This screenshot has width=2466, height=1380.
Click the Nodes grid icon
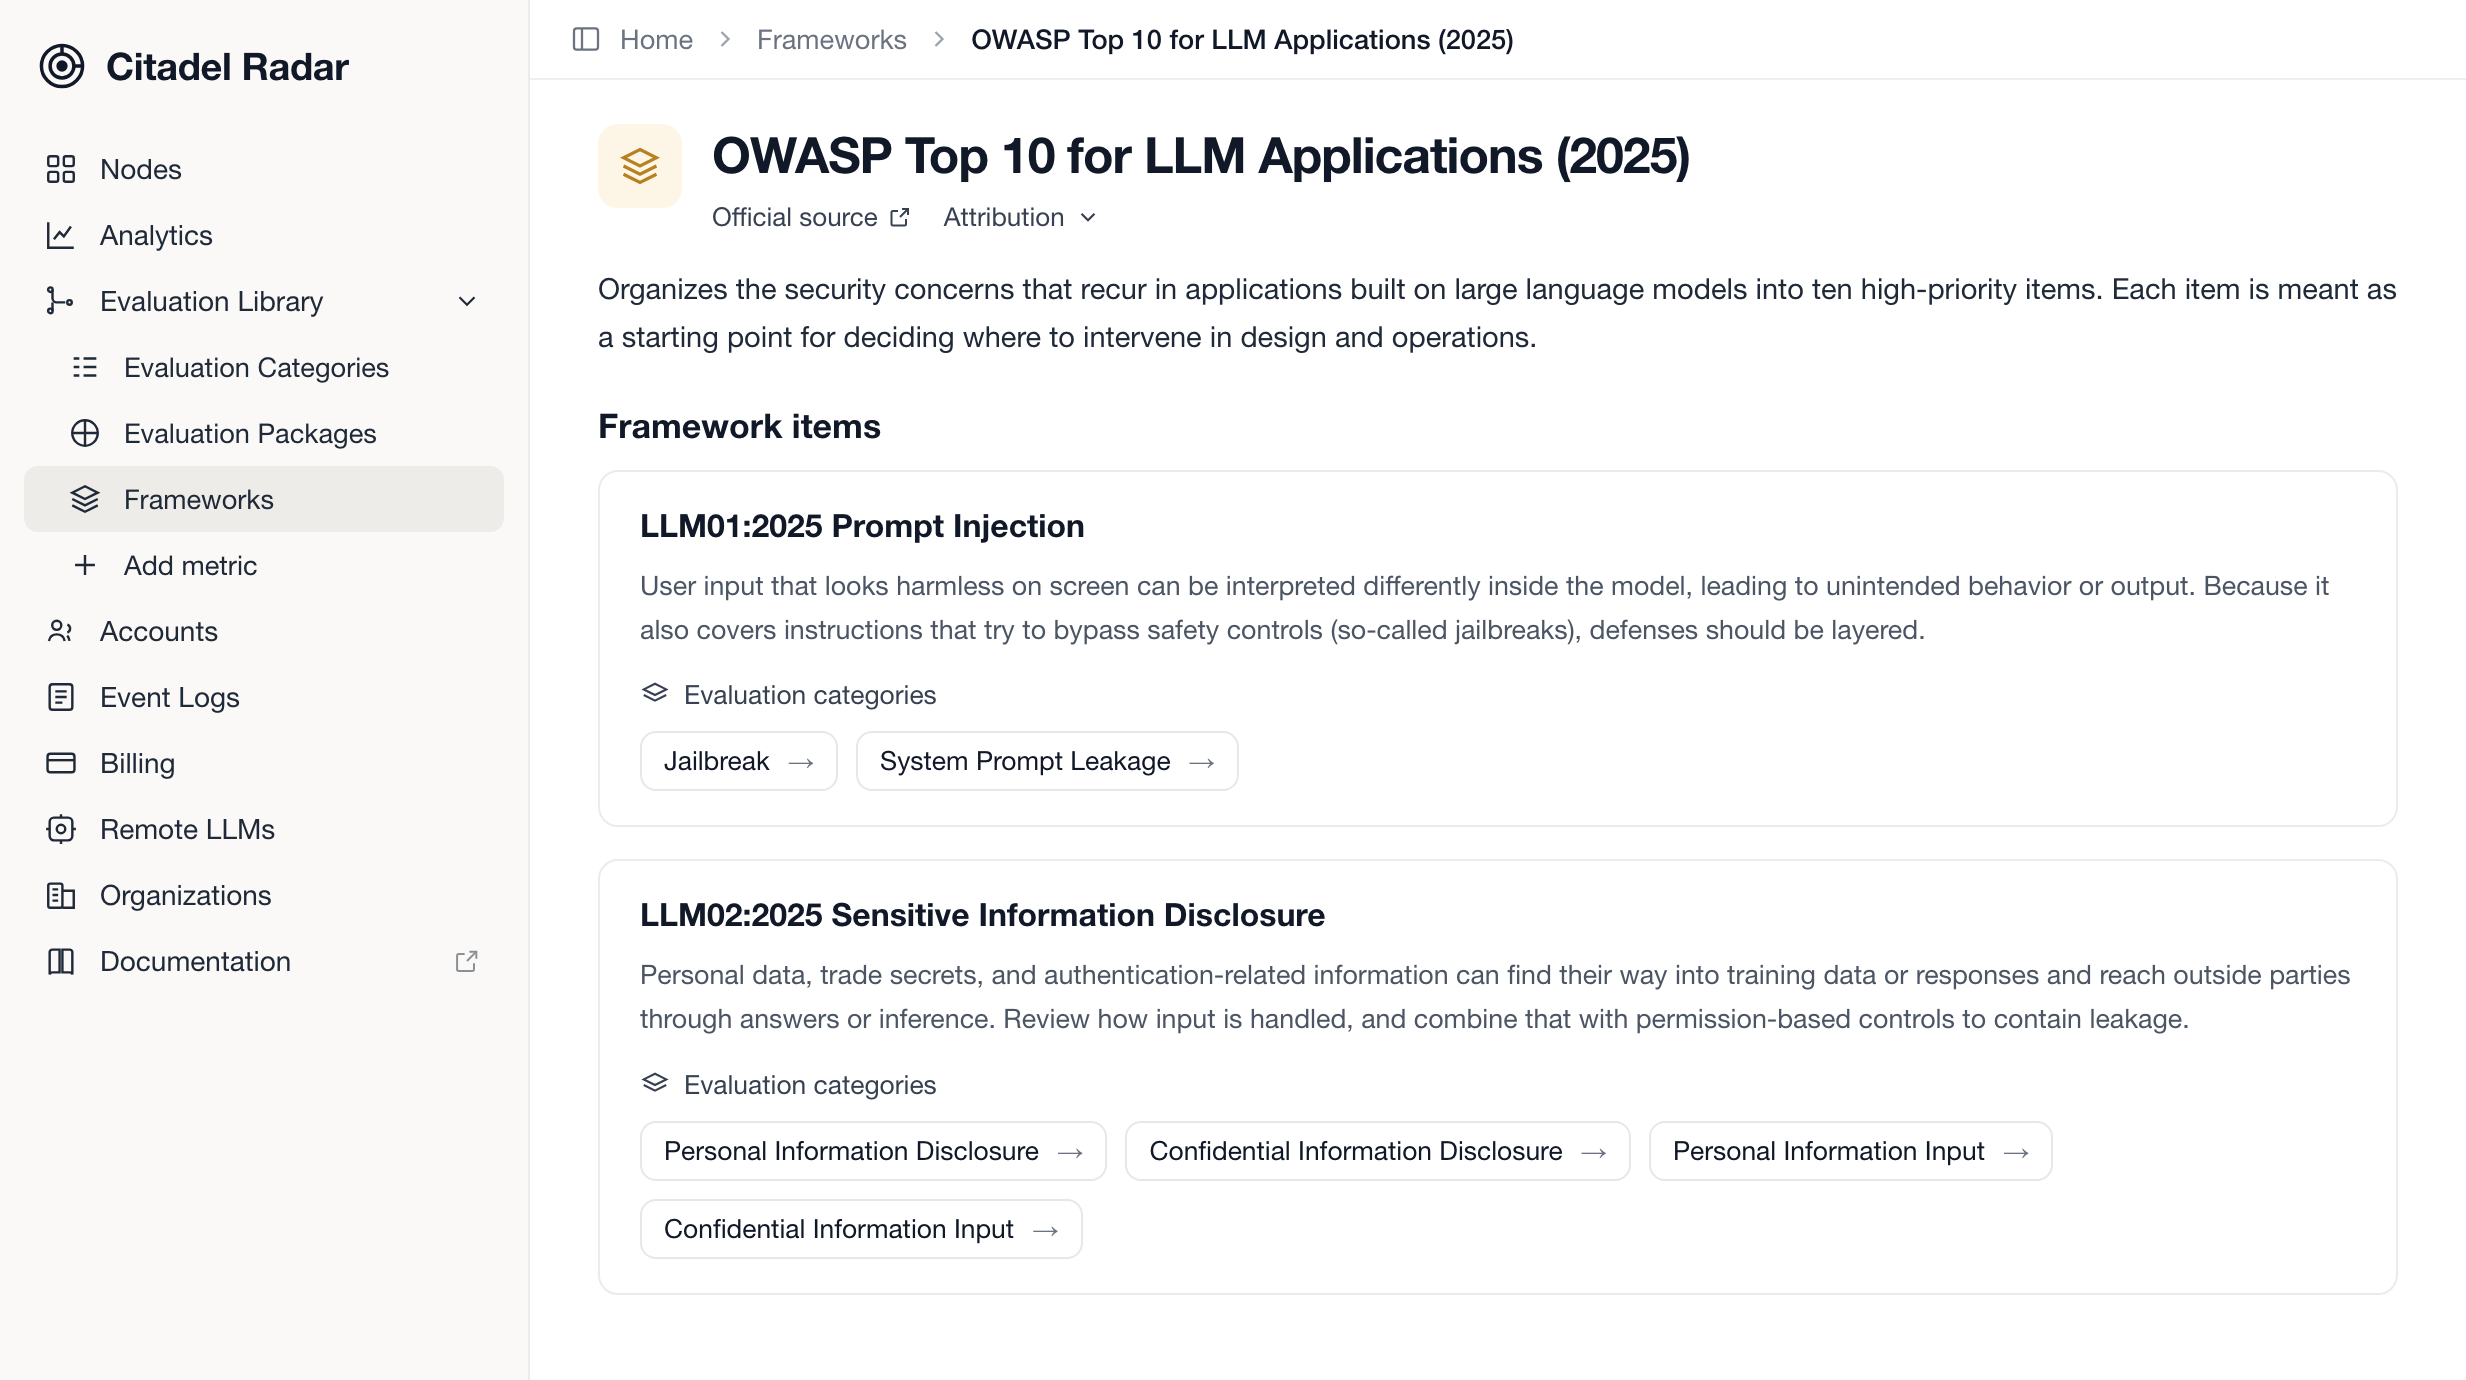coord(61,169)
